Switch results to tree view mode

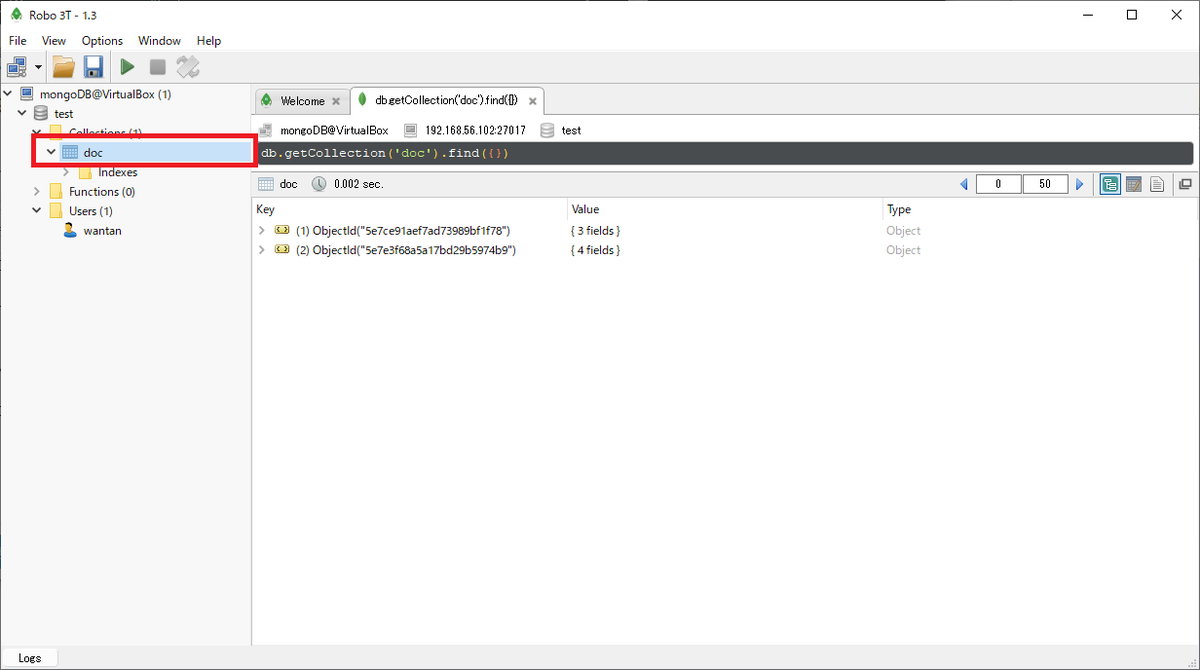click(x=1110, y=184)
